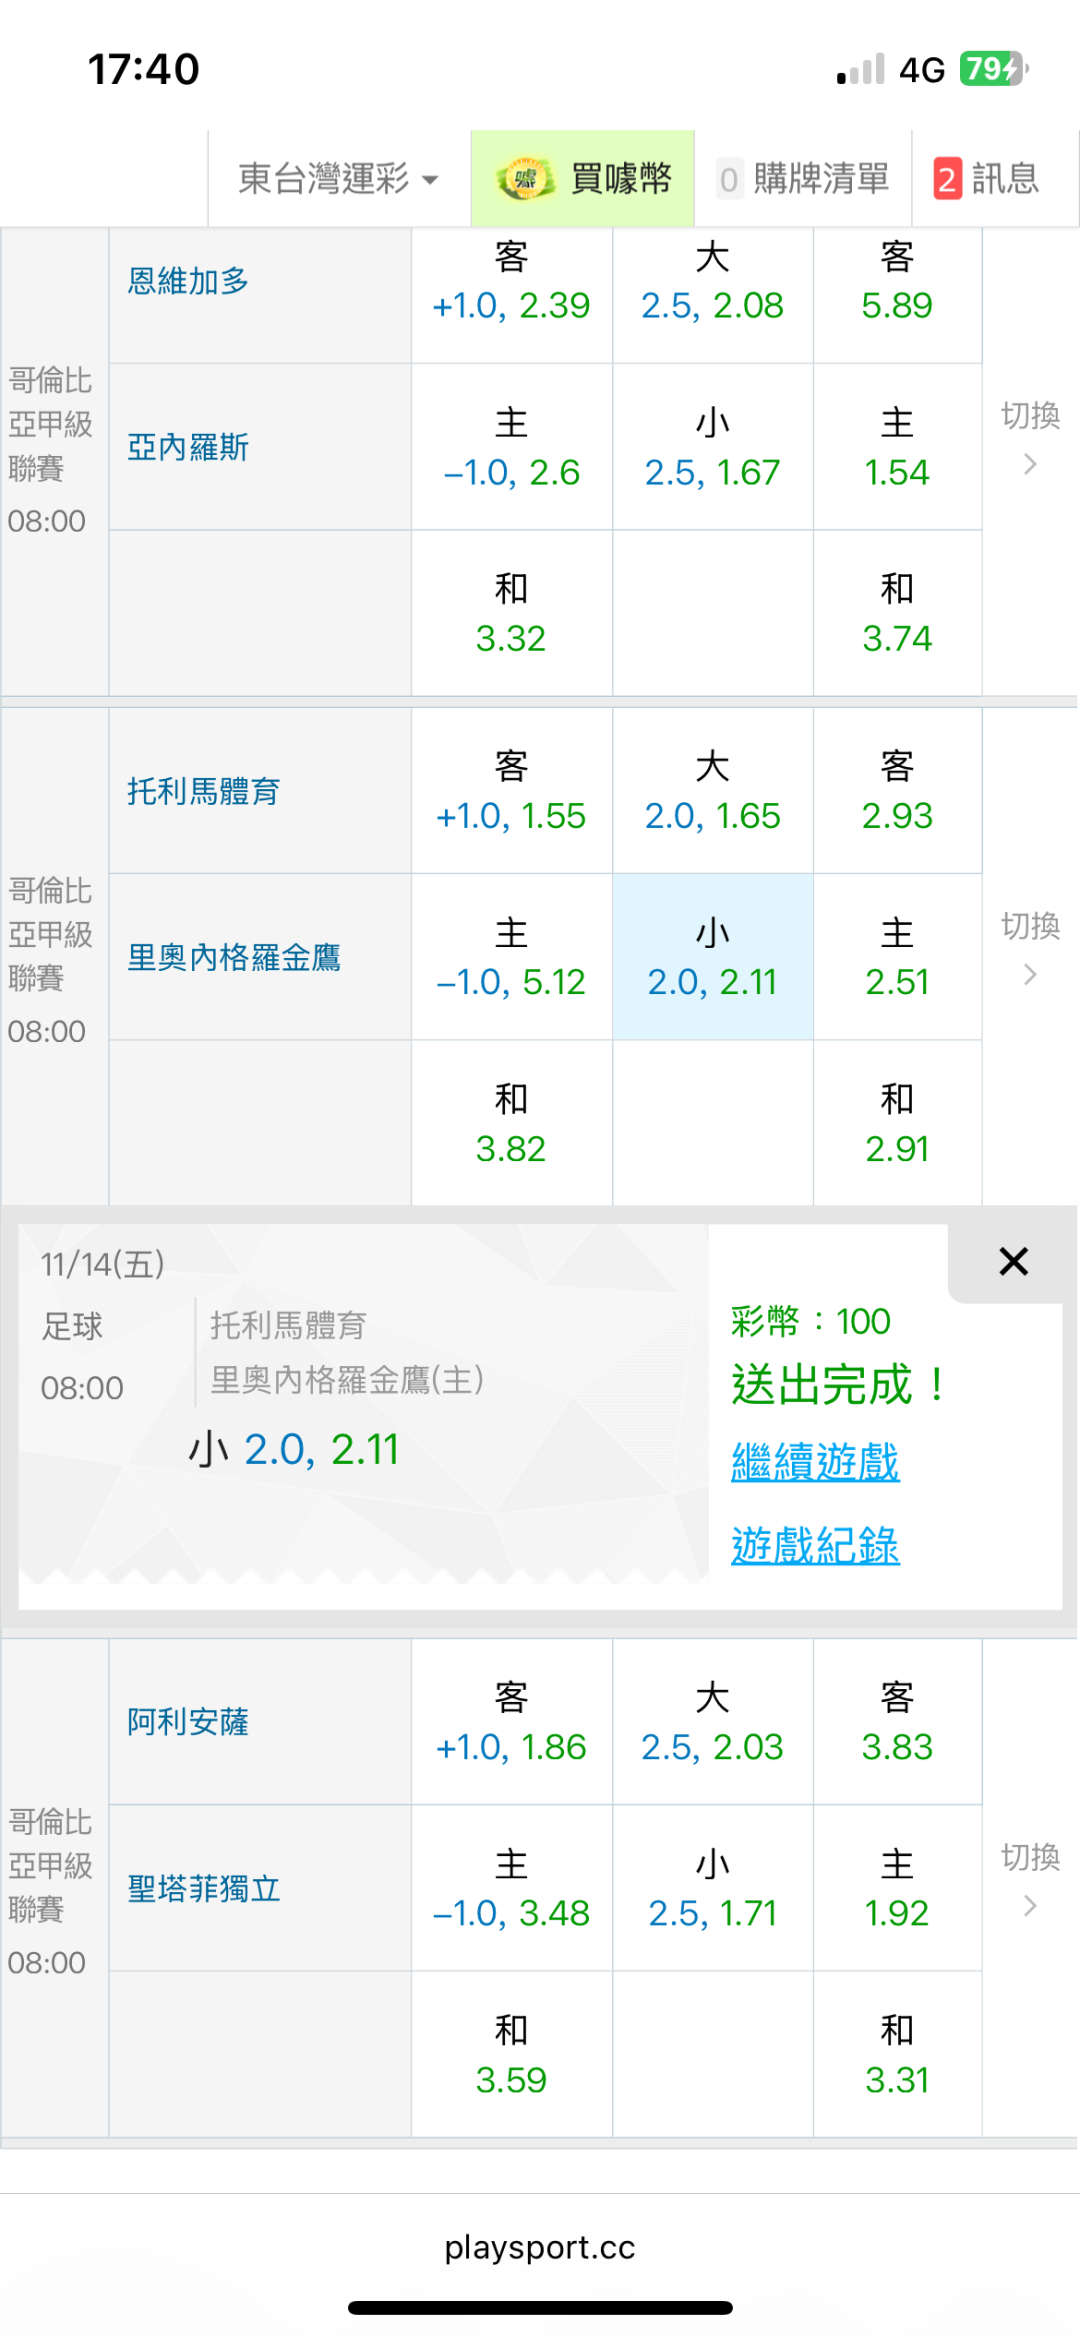1080x2337 pixels.
Task: Expand 切換 for 恩維加多 match
Action: pyautogui.click(x=1030, y=438)
